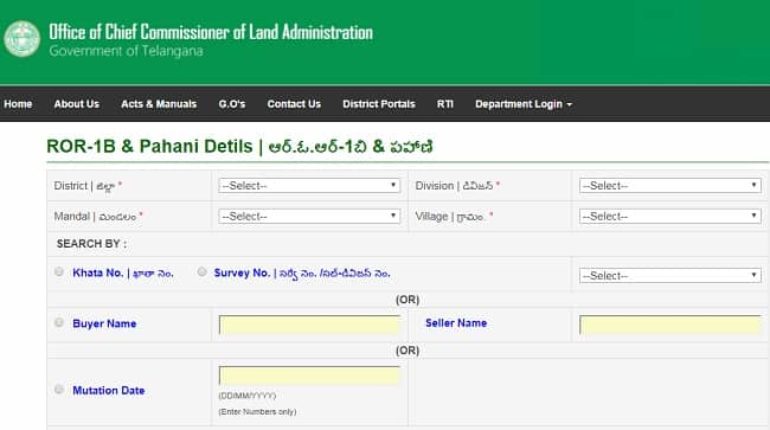Screen dimensions: 770x430
Task: Click the Mutation Date label
Action: coord(109,391)
